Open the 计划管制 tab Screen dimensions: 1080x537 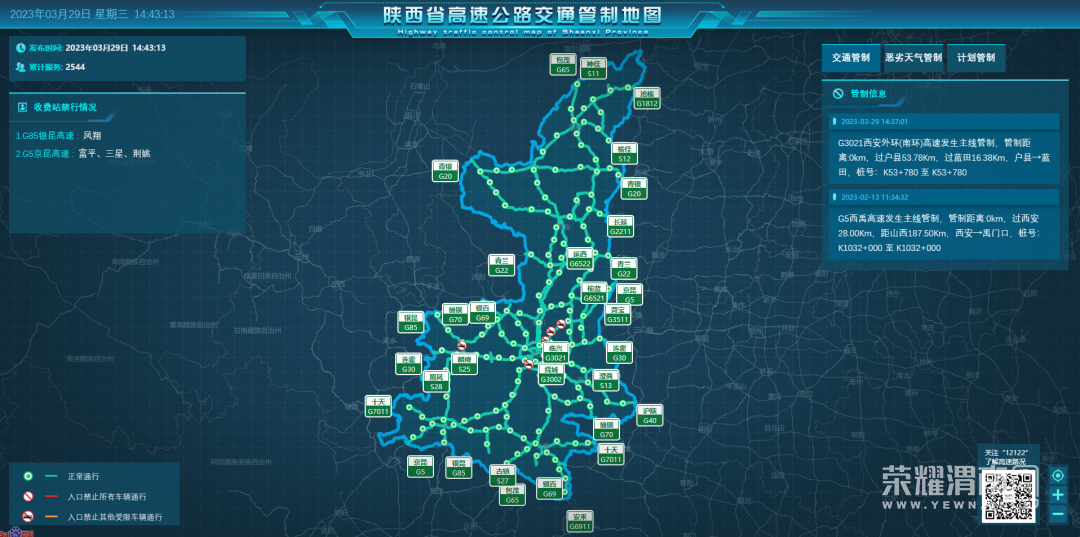pos(976,58)
